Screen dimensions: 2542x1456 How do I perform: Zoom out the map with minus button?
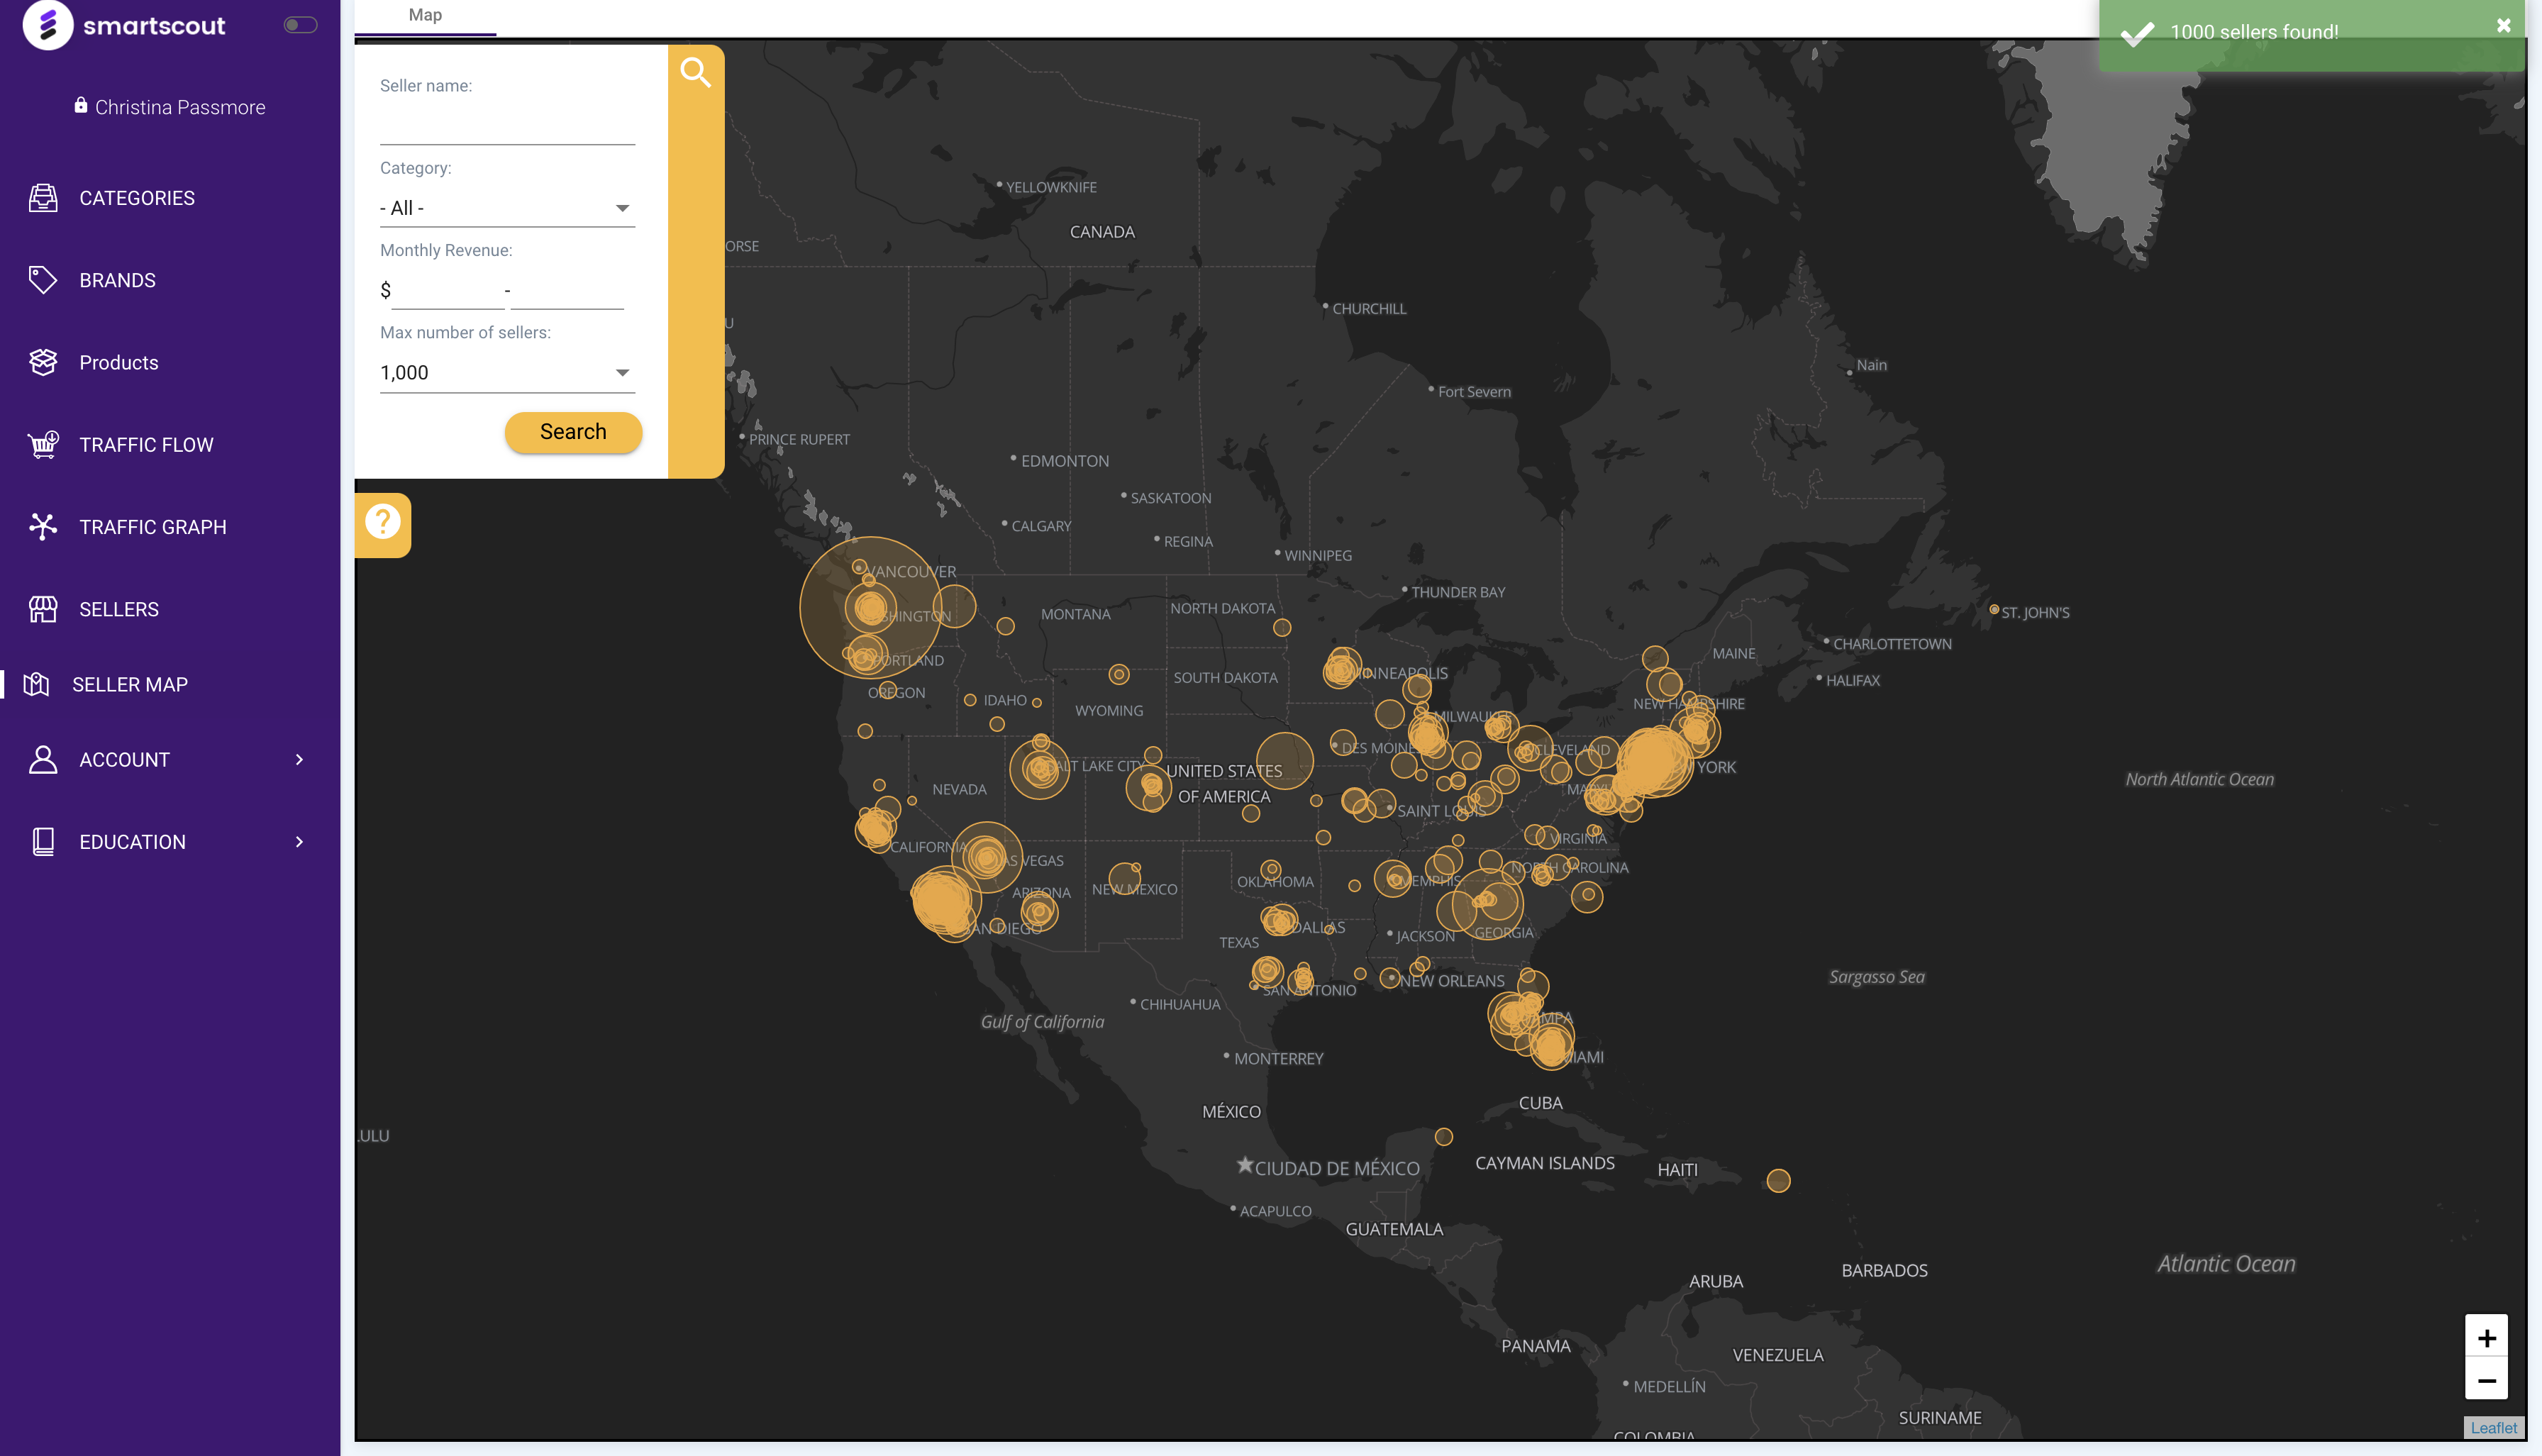2486,1380
